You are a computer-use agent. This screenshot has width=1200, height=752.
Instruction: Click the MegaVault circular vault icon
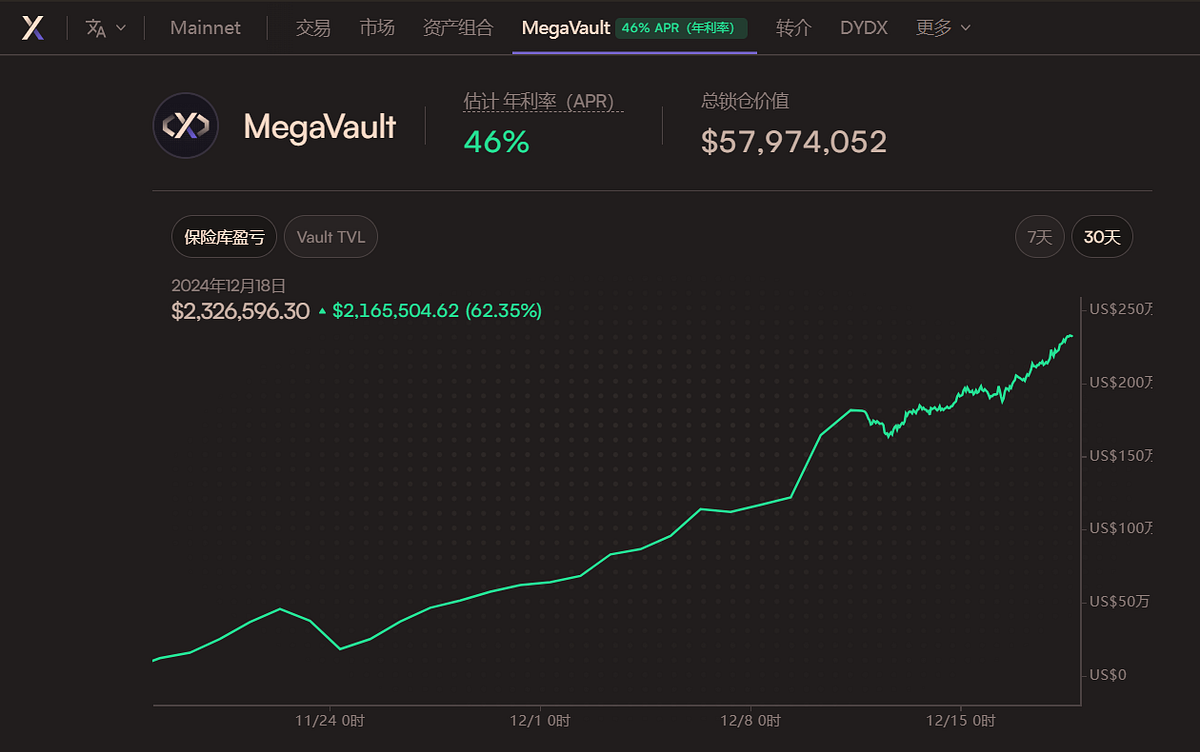click(186, 126)
